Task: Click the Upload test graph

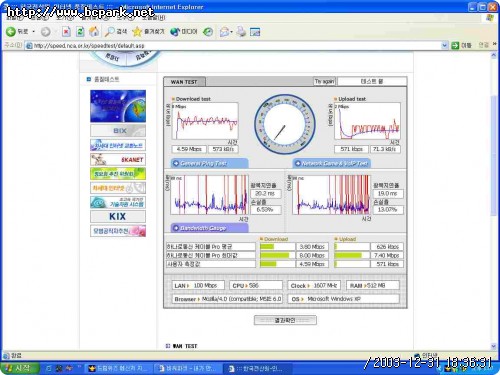Action: [x=367, y=121]
